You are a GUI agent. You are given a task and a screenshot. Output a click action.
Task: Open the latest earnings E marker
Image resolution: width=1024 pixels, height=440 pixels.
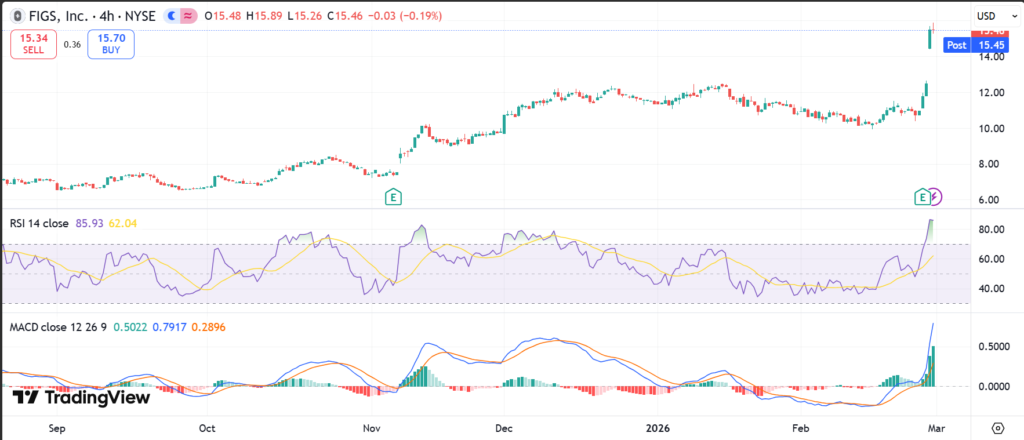click(922, 198)
